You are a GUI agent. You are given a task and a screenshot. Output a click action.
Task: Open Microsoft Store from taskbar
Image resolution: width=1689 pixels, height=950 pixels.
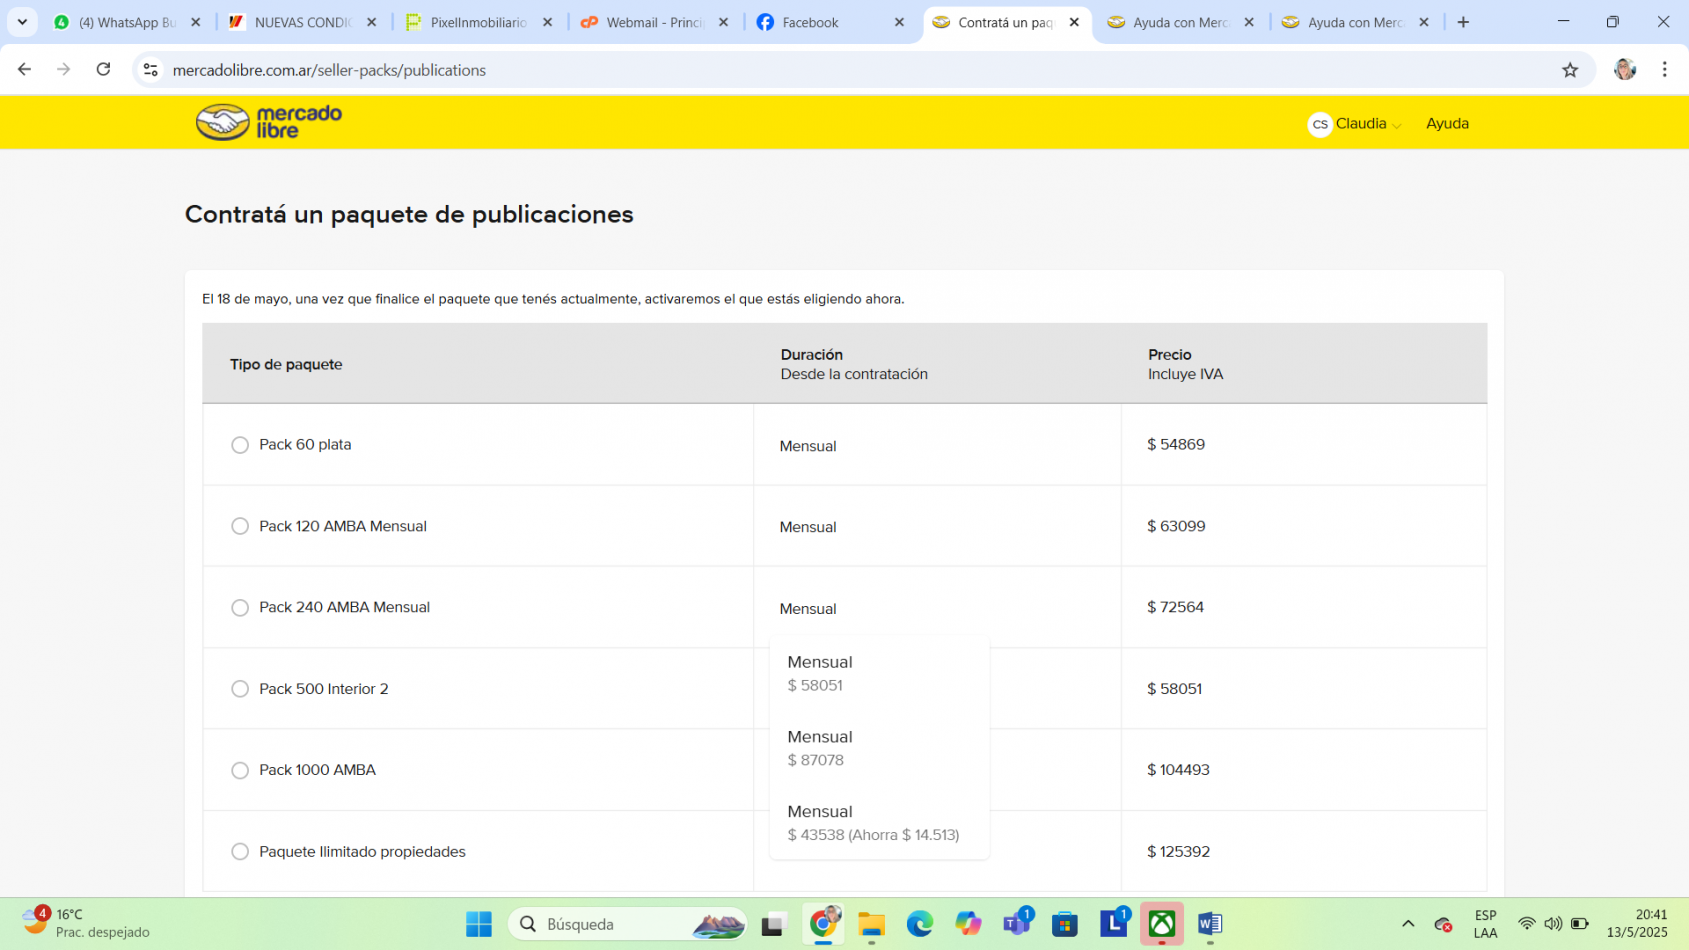pyautogui.click(x=1065, y=924)
